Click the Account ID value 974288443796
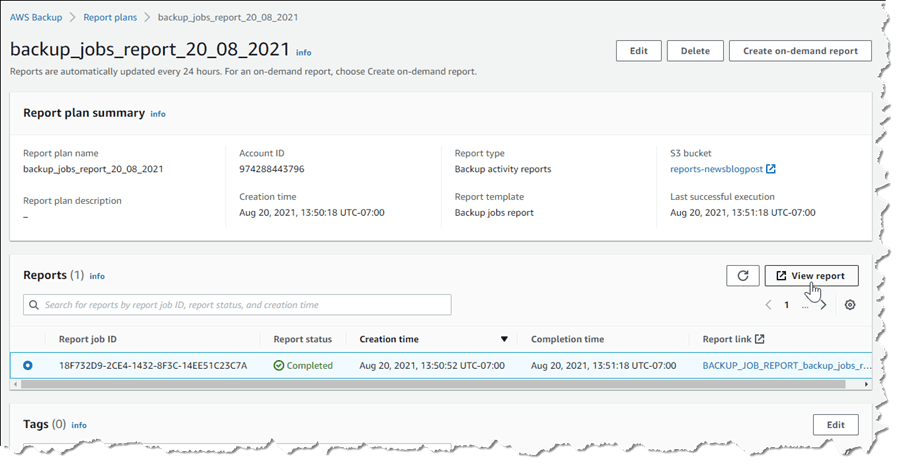Image resolution: width=901 pixels, height=466 pixels. (272, 169)
